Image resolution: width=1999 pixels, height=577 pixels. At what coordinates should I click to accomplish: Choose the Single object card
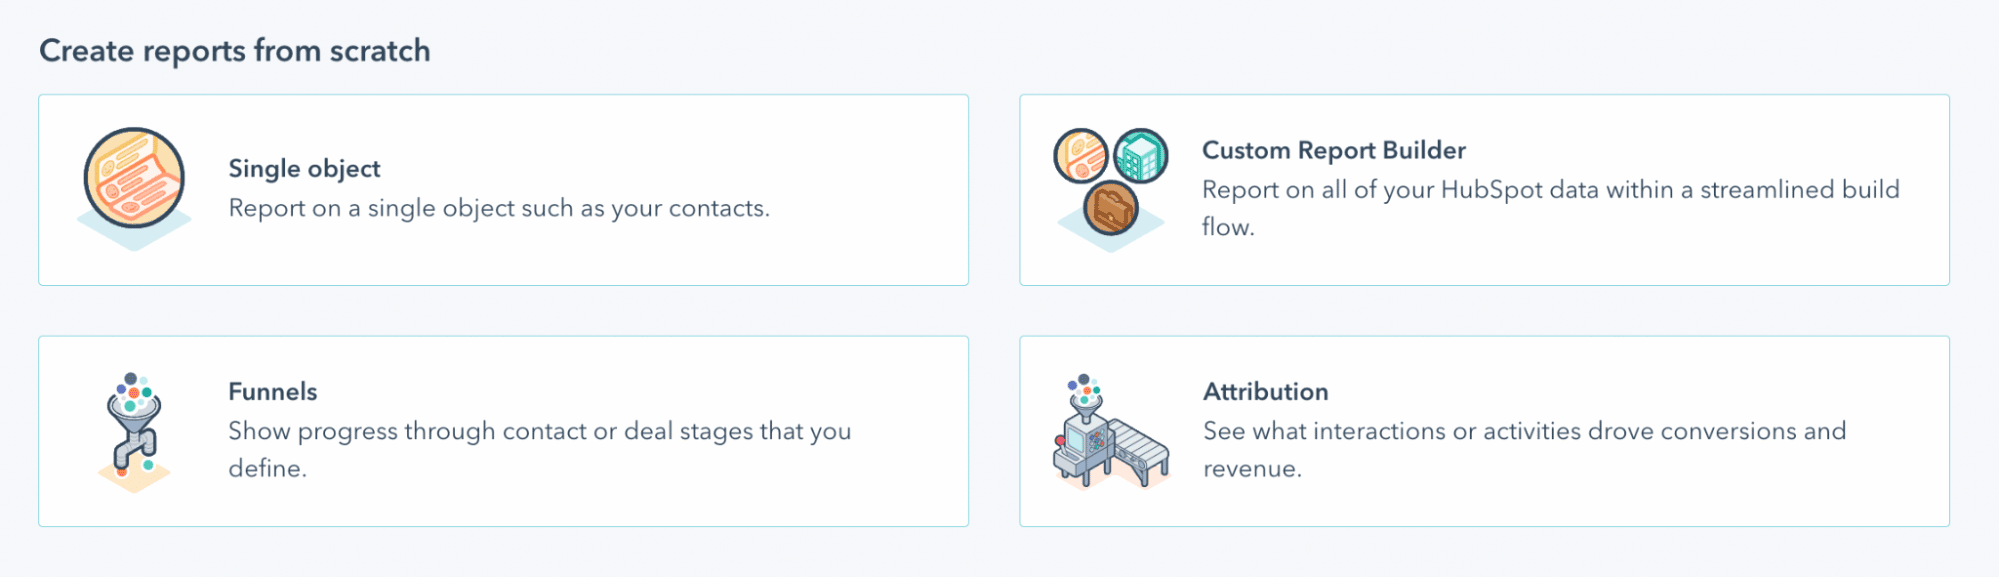coord(503,190)
